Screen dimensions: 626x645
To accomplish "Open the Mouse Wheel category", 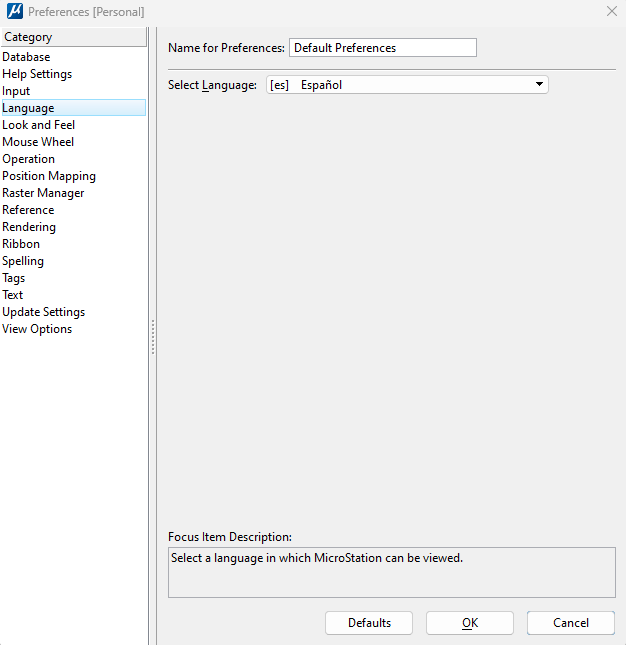I will pos(74,142).
